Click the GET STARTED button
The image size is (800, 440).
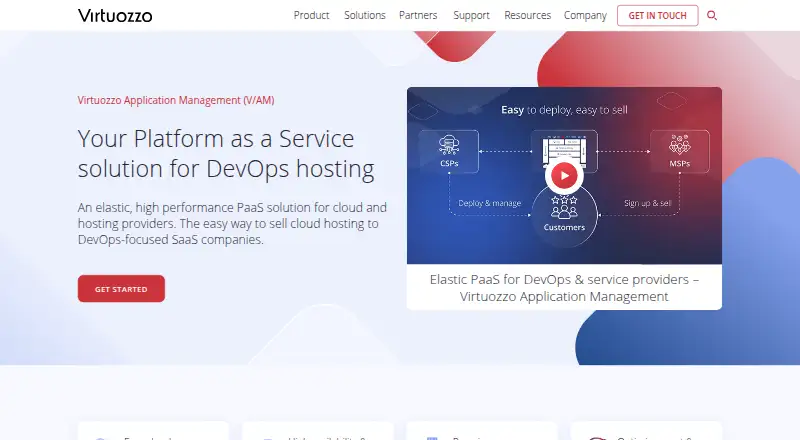click(121, 289)
